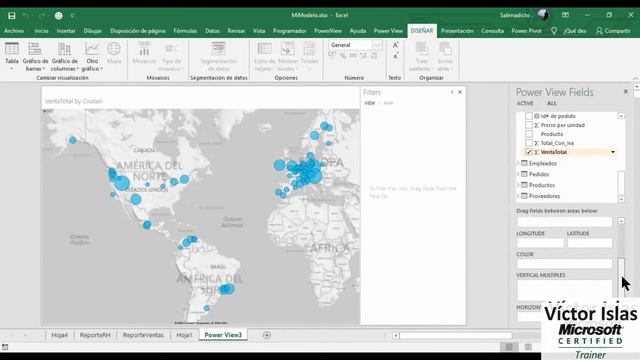Open the Gráfico de columnas menu
Image resolution: width=640 pixels, height=360 pixels.
[x=64, y=56]
